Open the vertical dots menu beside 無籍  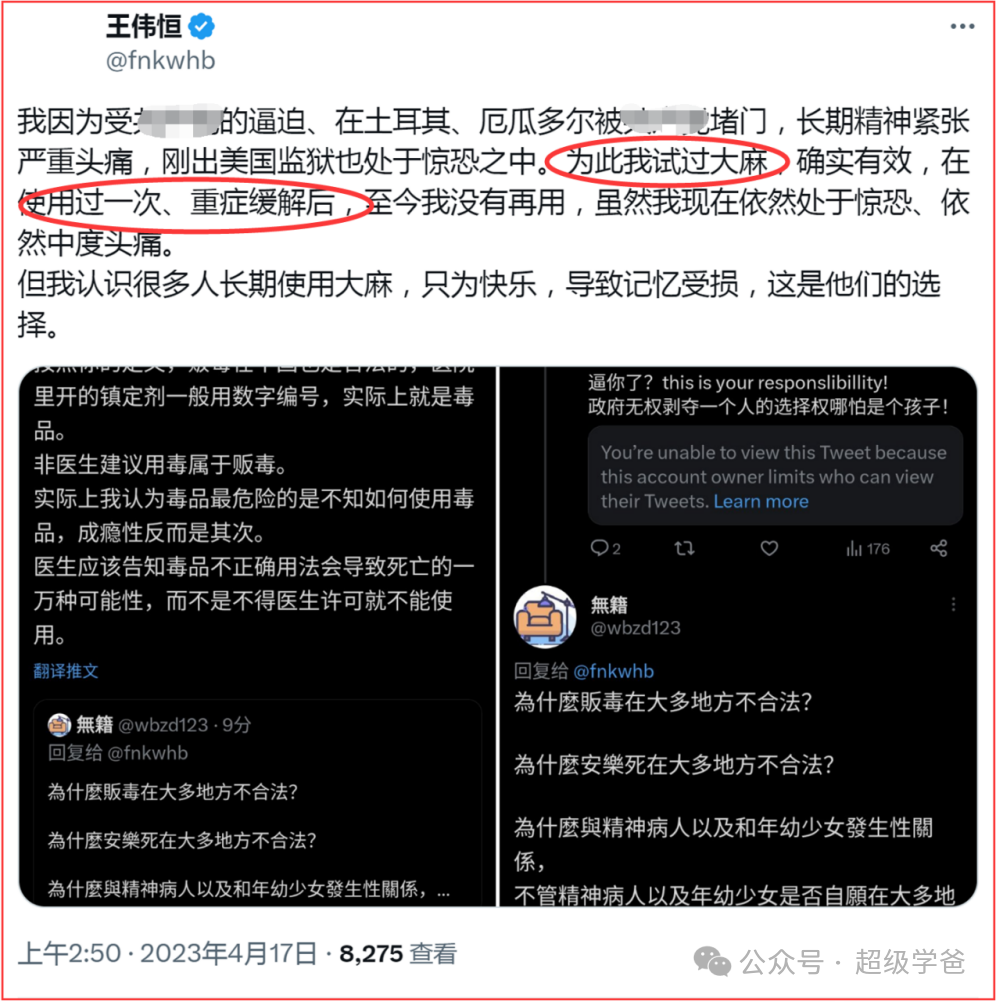pyautogui.click(x=953, y=605)
